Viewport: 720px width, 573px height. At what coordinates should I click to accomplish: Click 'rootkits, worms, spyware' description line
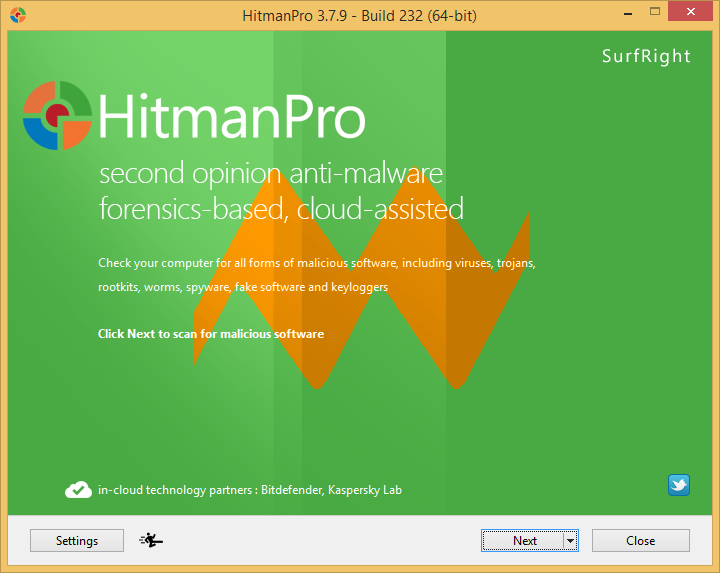(243, 287)
